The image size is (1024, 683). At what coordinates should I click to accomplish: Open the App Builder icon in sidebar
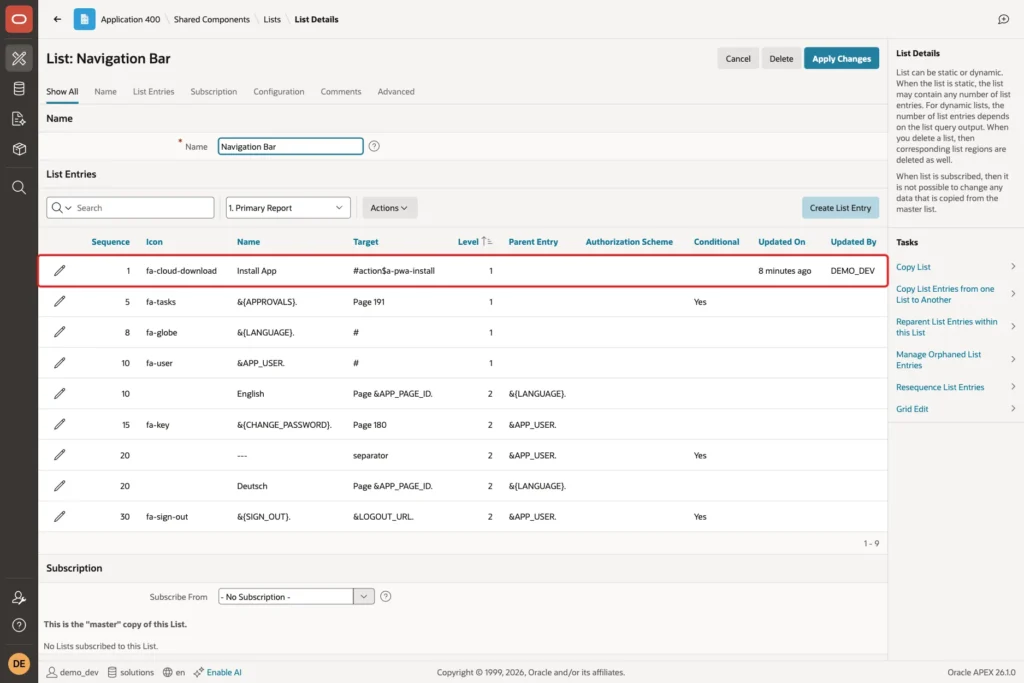click(19, 58)
